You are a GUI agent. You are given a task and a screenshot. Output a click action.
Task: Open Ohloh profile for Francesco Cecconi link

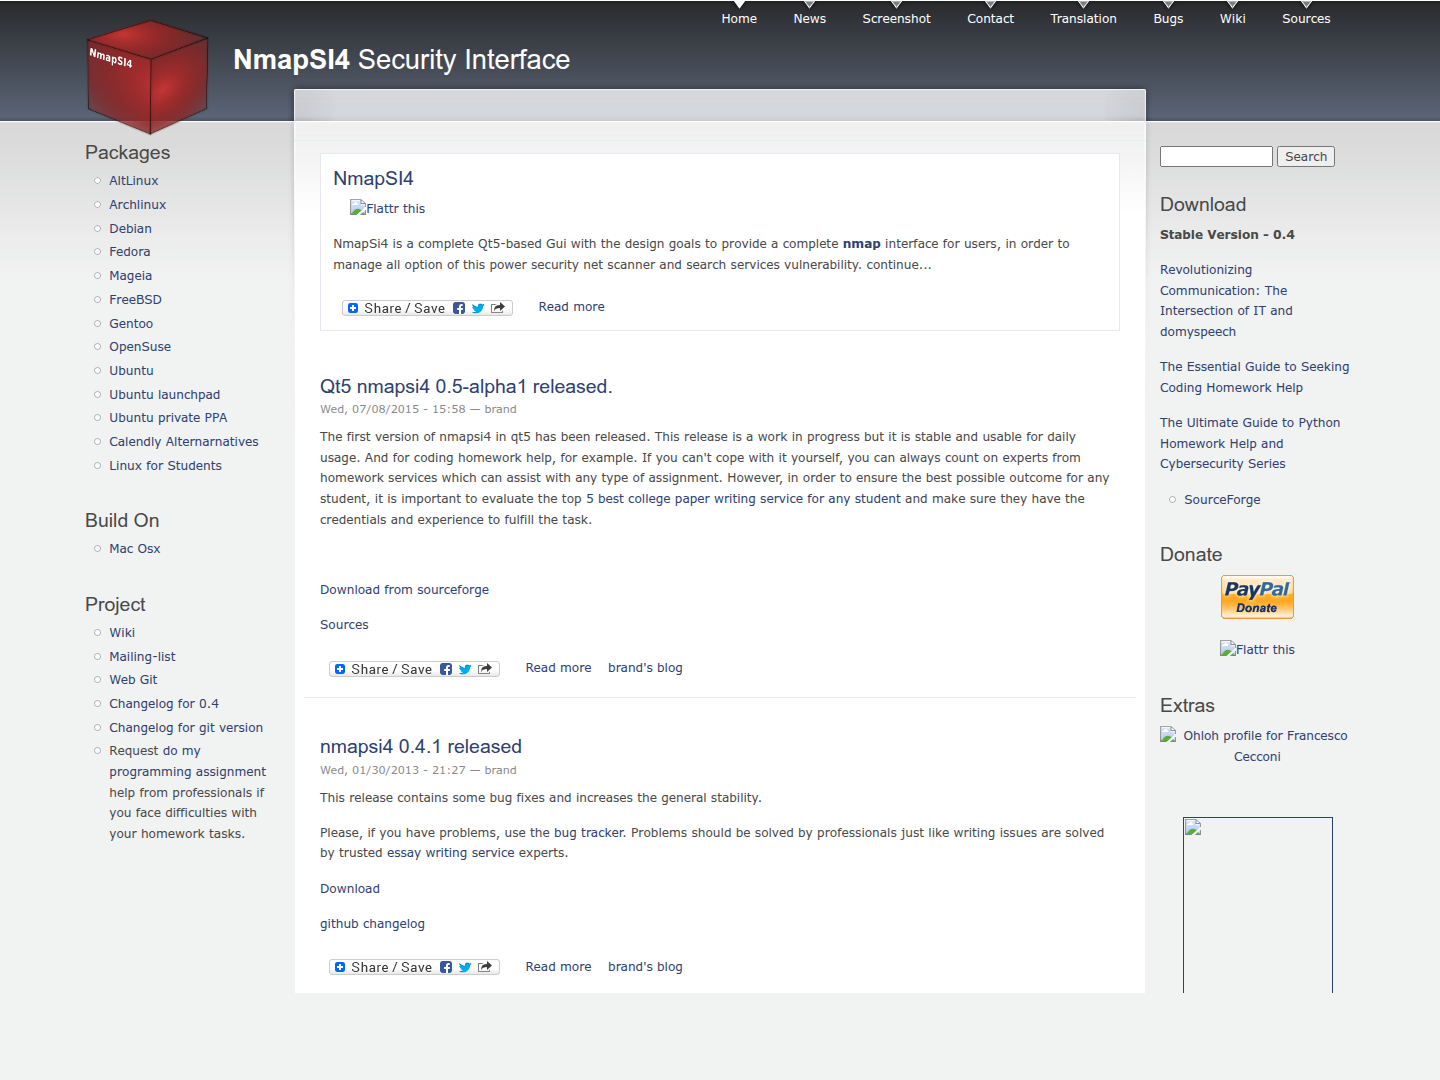tap(1265, 746)
